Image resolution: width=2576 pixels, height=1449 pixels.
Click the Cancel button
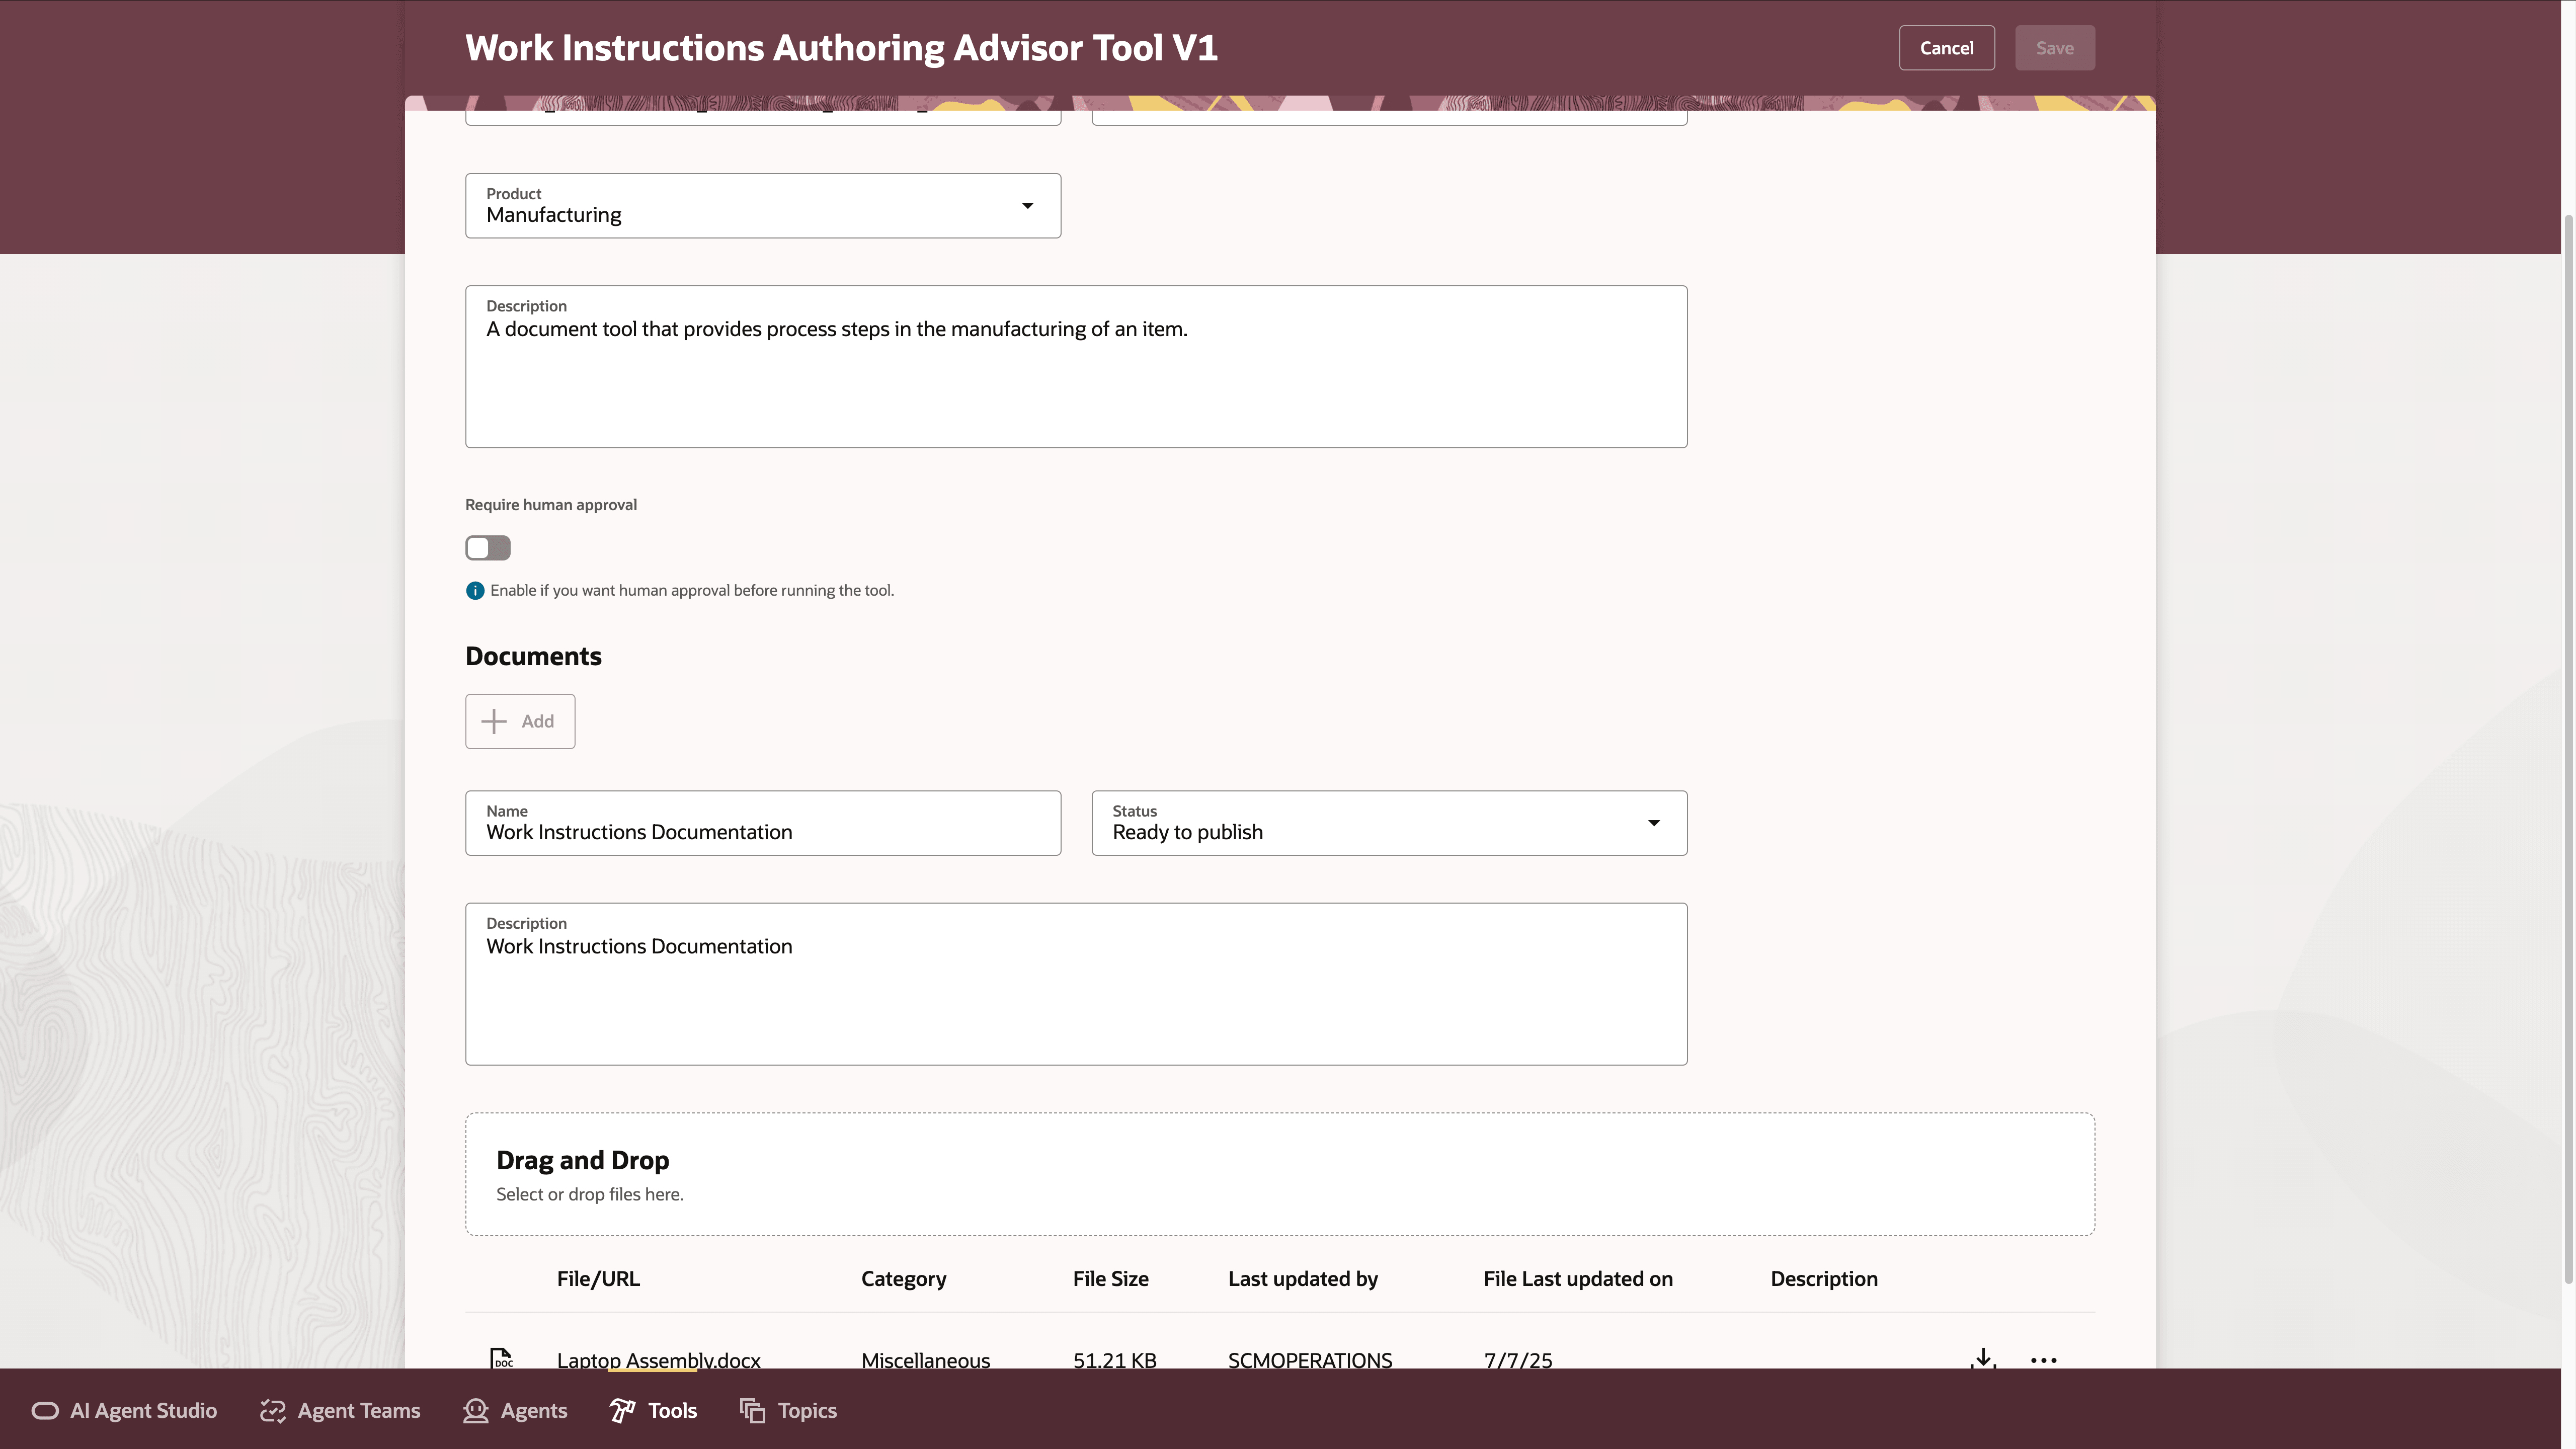click(x=1946, y=47)
